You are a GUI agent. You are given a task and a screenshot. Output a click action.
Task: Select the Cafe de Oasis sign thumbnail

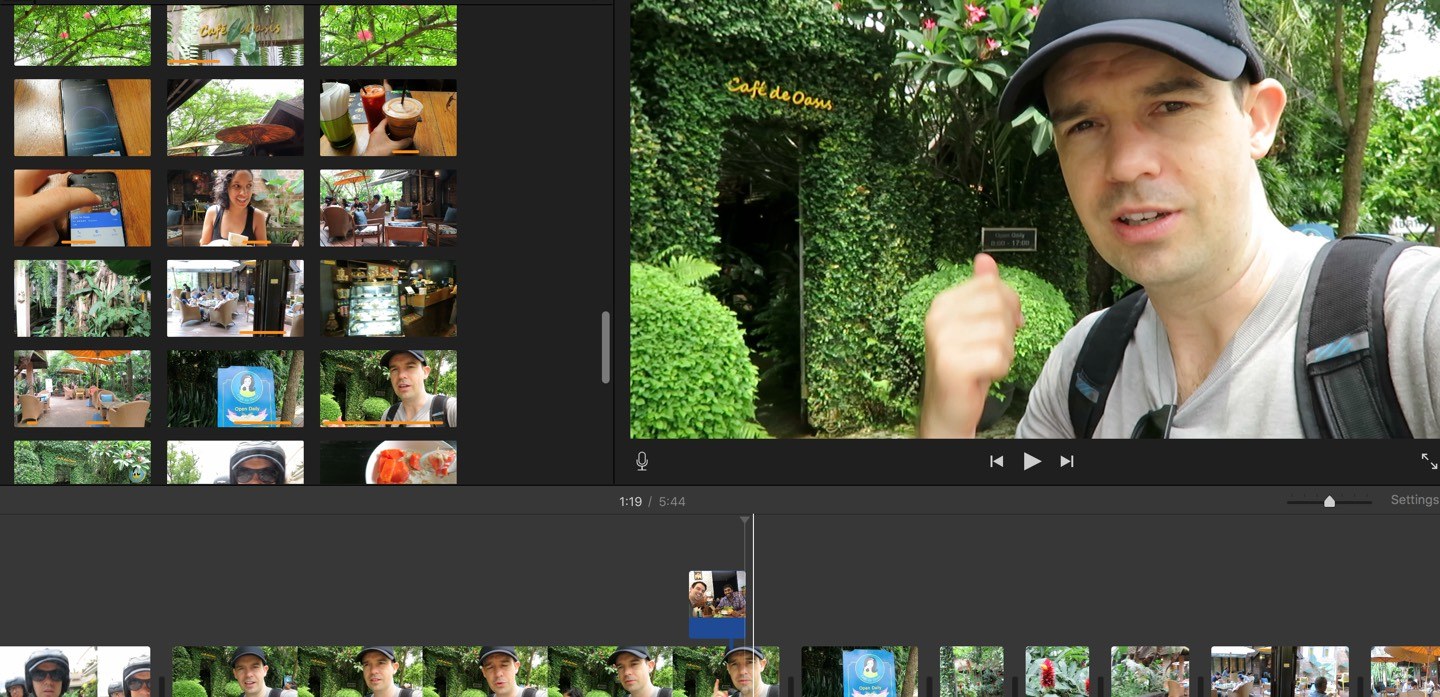coord(235,35)
